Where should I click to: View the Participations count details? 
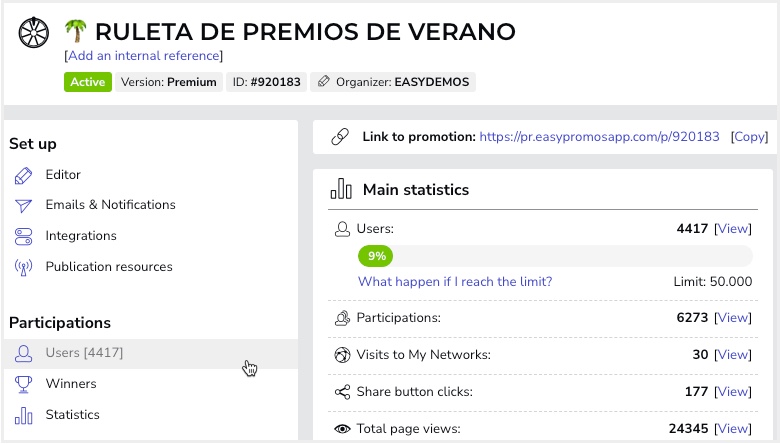(733, 318)
